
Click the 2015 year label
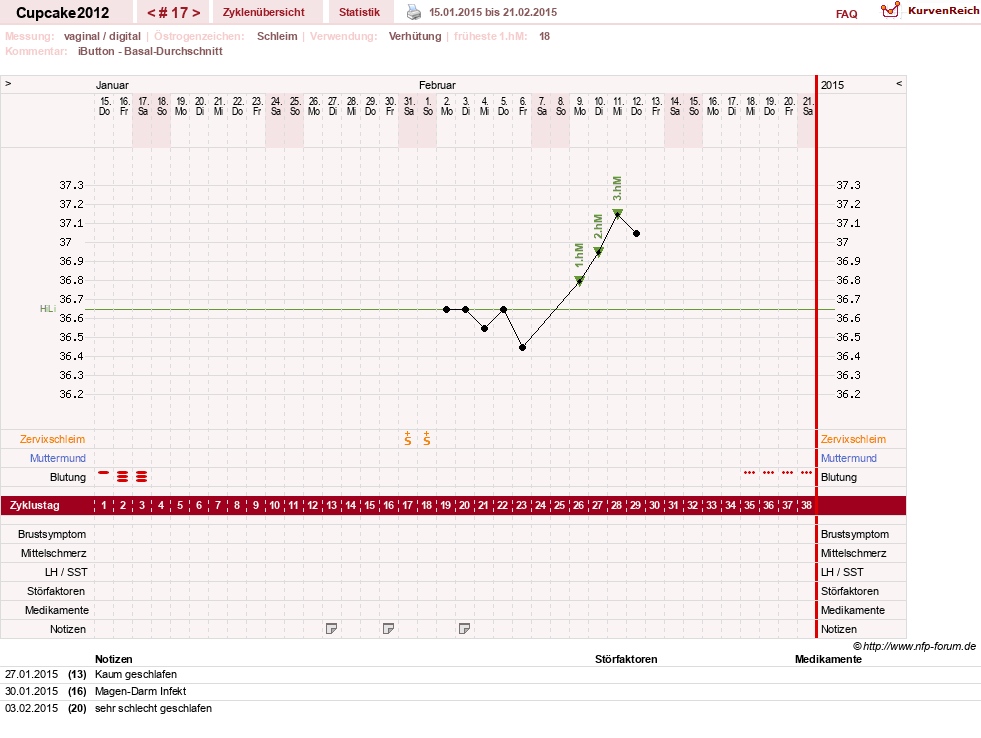point(832,85)
